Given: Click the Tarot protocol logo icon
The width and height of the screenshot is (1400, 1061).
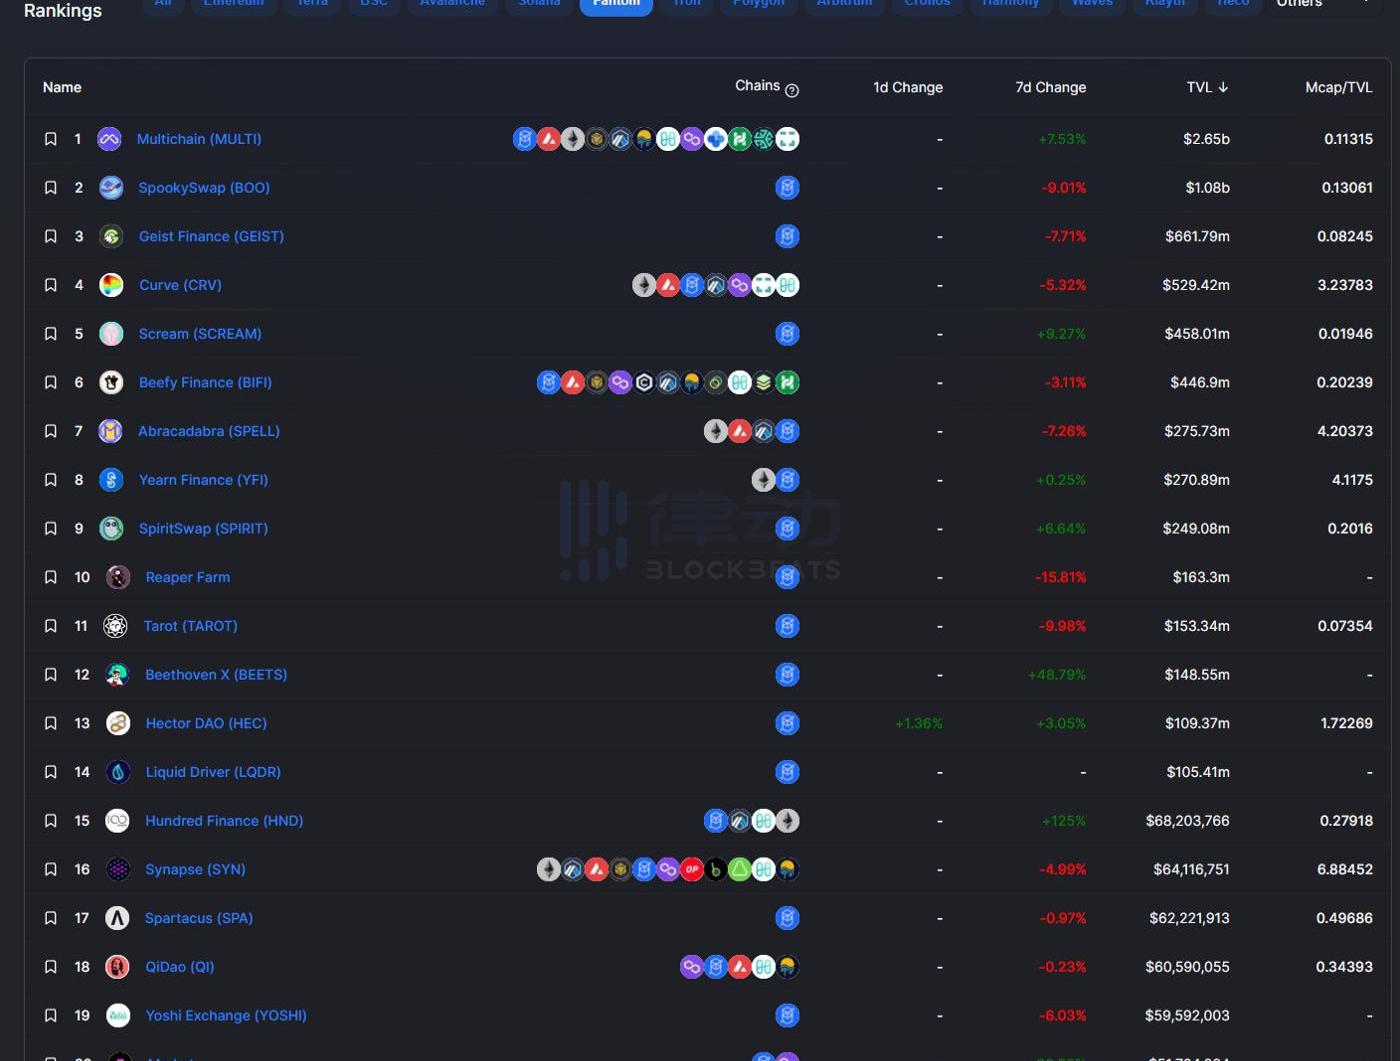Looking at the screenshot, I should (116, 626).
